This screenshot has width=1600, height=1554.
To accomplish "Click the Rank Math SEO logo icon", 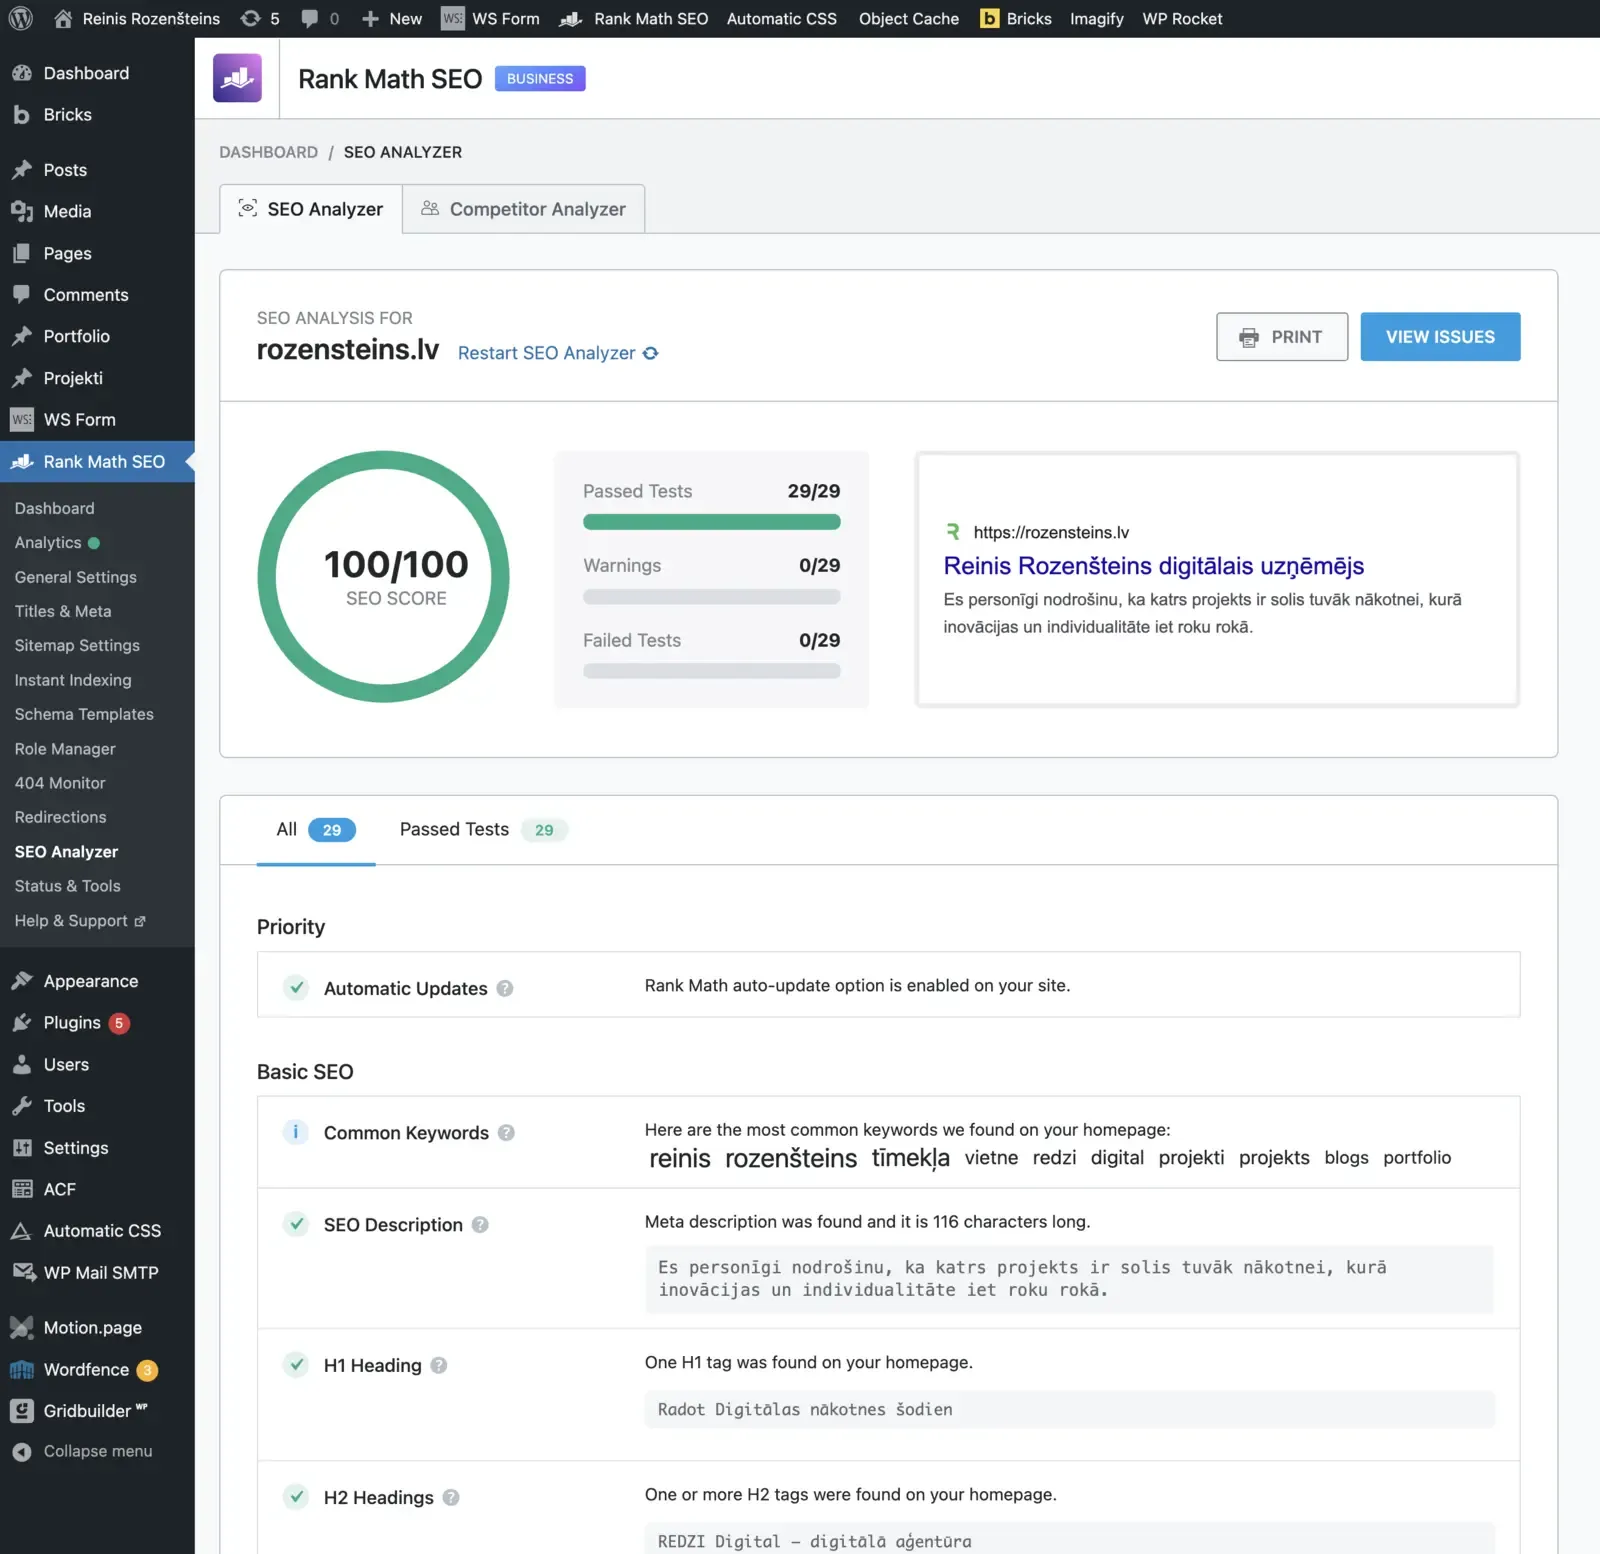I will click(237, 78).
